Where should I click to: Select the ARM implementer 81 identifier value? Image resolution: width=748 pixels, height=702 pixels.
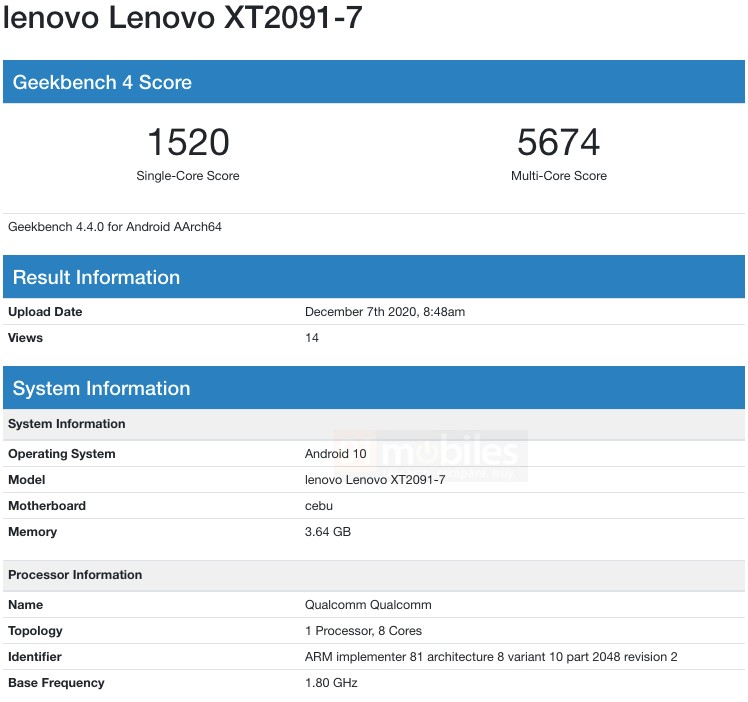pos(491,657)
